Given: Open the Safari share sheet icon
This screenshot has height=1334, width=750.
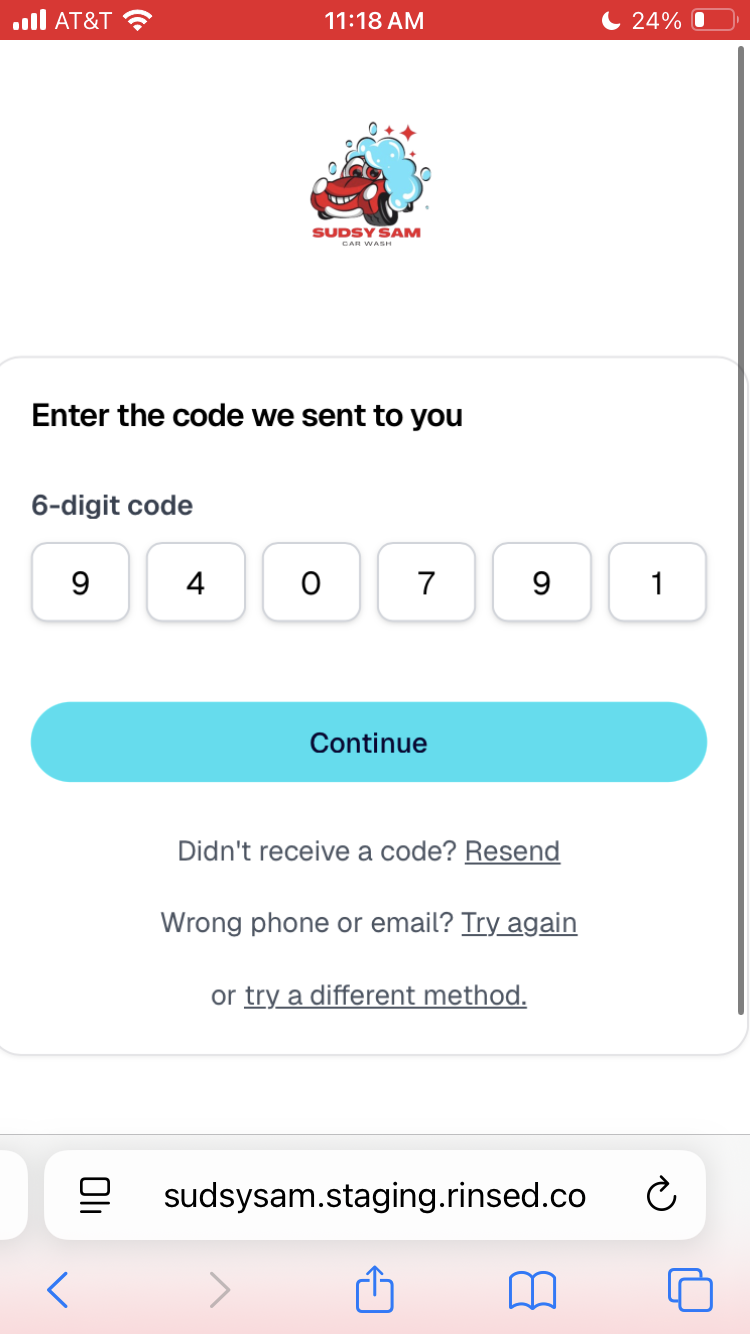Looking at the screenshot, I should (x=375, y=1287).
